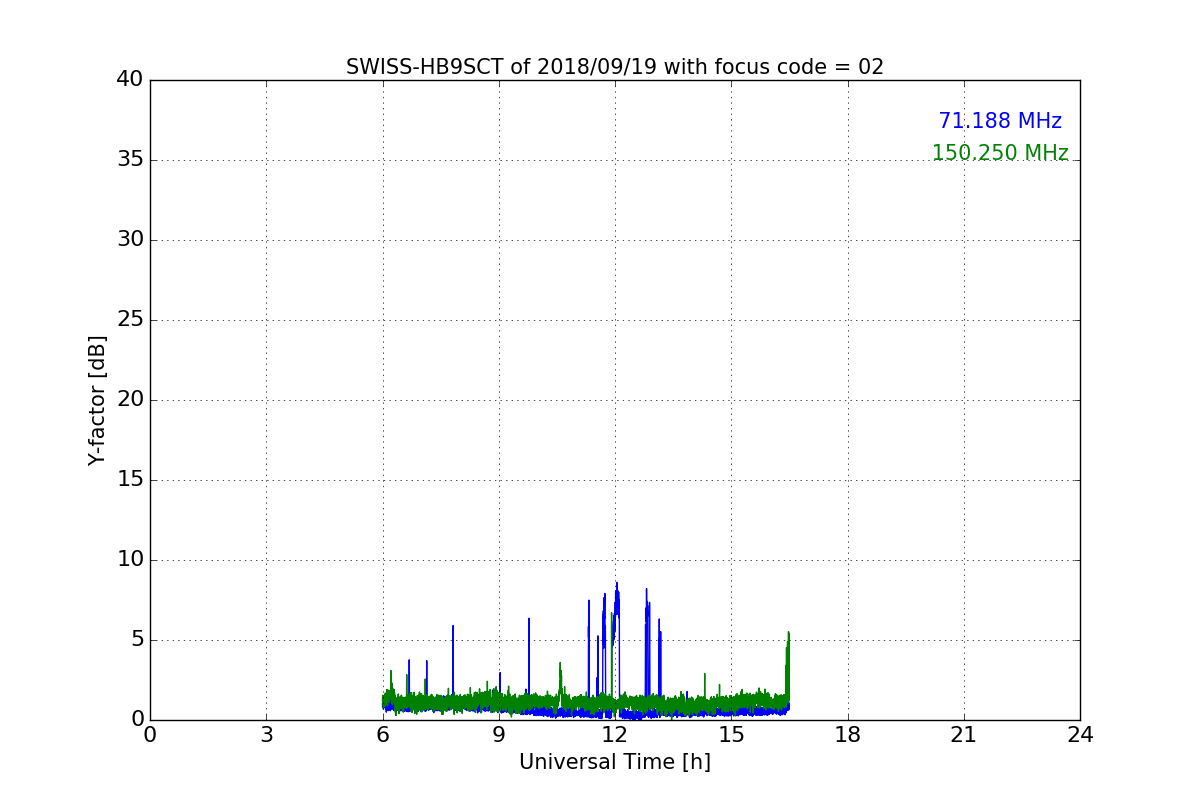The width and height of the screenshot is (1200, 800).
Task: Click the y-axis tick value 10
Action: tap(130, 560)
